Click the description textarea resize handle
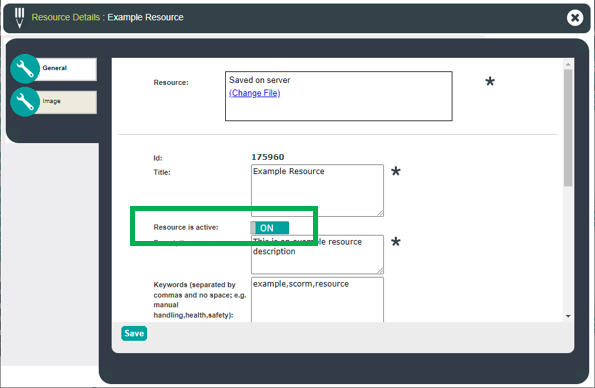This screenshot has height=388, width=595. 380,270
